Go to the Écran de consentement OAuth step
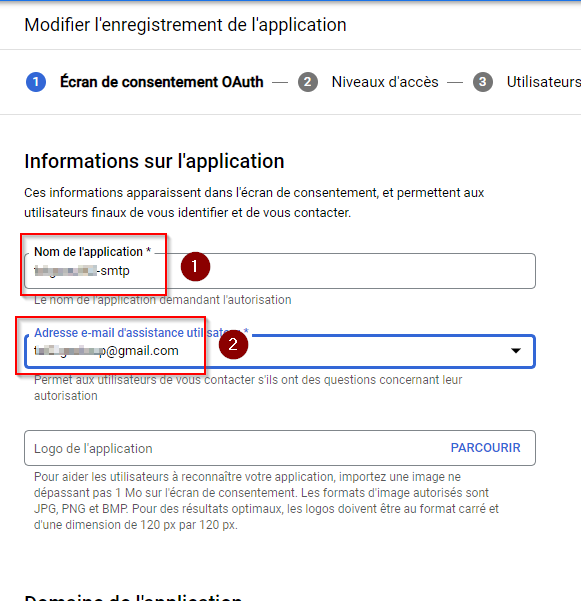Screen dimensions: 581x601 pos(162,82)
